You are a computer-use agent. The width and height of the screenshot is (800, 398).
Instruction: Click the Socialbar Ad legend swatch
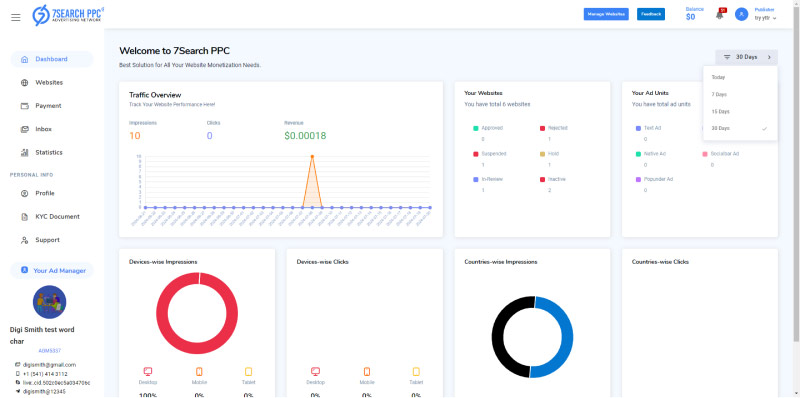705,154
